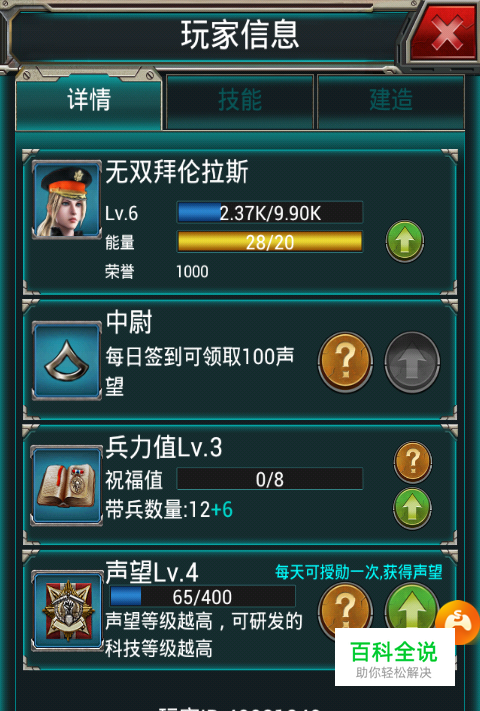This screenshot has height=711, width=480.
Task: Select the player avatar portrait
Action: pyautogui.click(x=67, y=200)
